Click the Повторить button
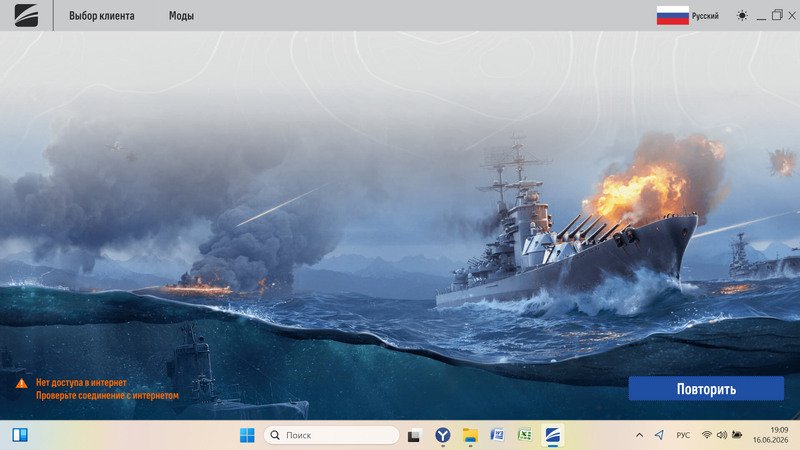800x450 pixels. [x=706, y=389]
